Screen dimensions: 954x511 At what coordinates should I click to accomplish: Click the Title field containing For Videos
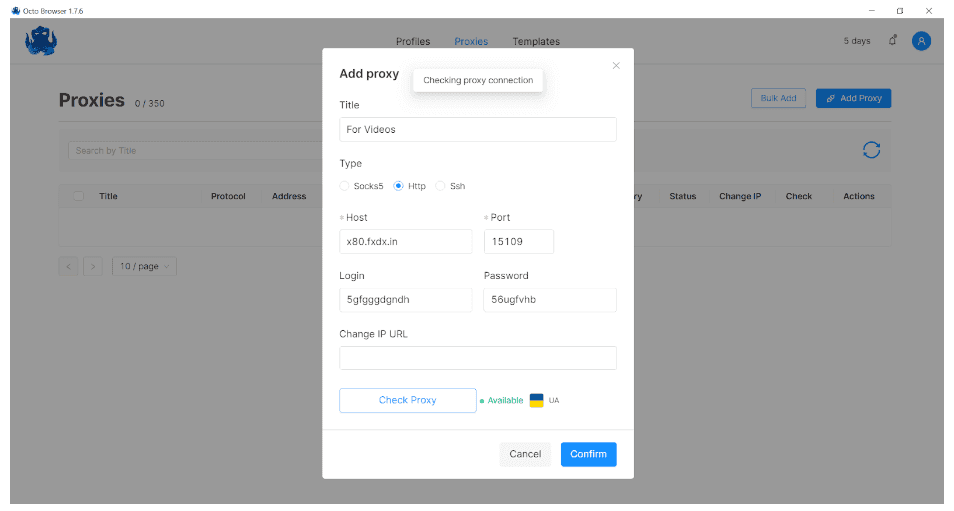[x=478, y=130]
